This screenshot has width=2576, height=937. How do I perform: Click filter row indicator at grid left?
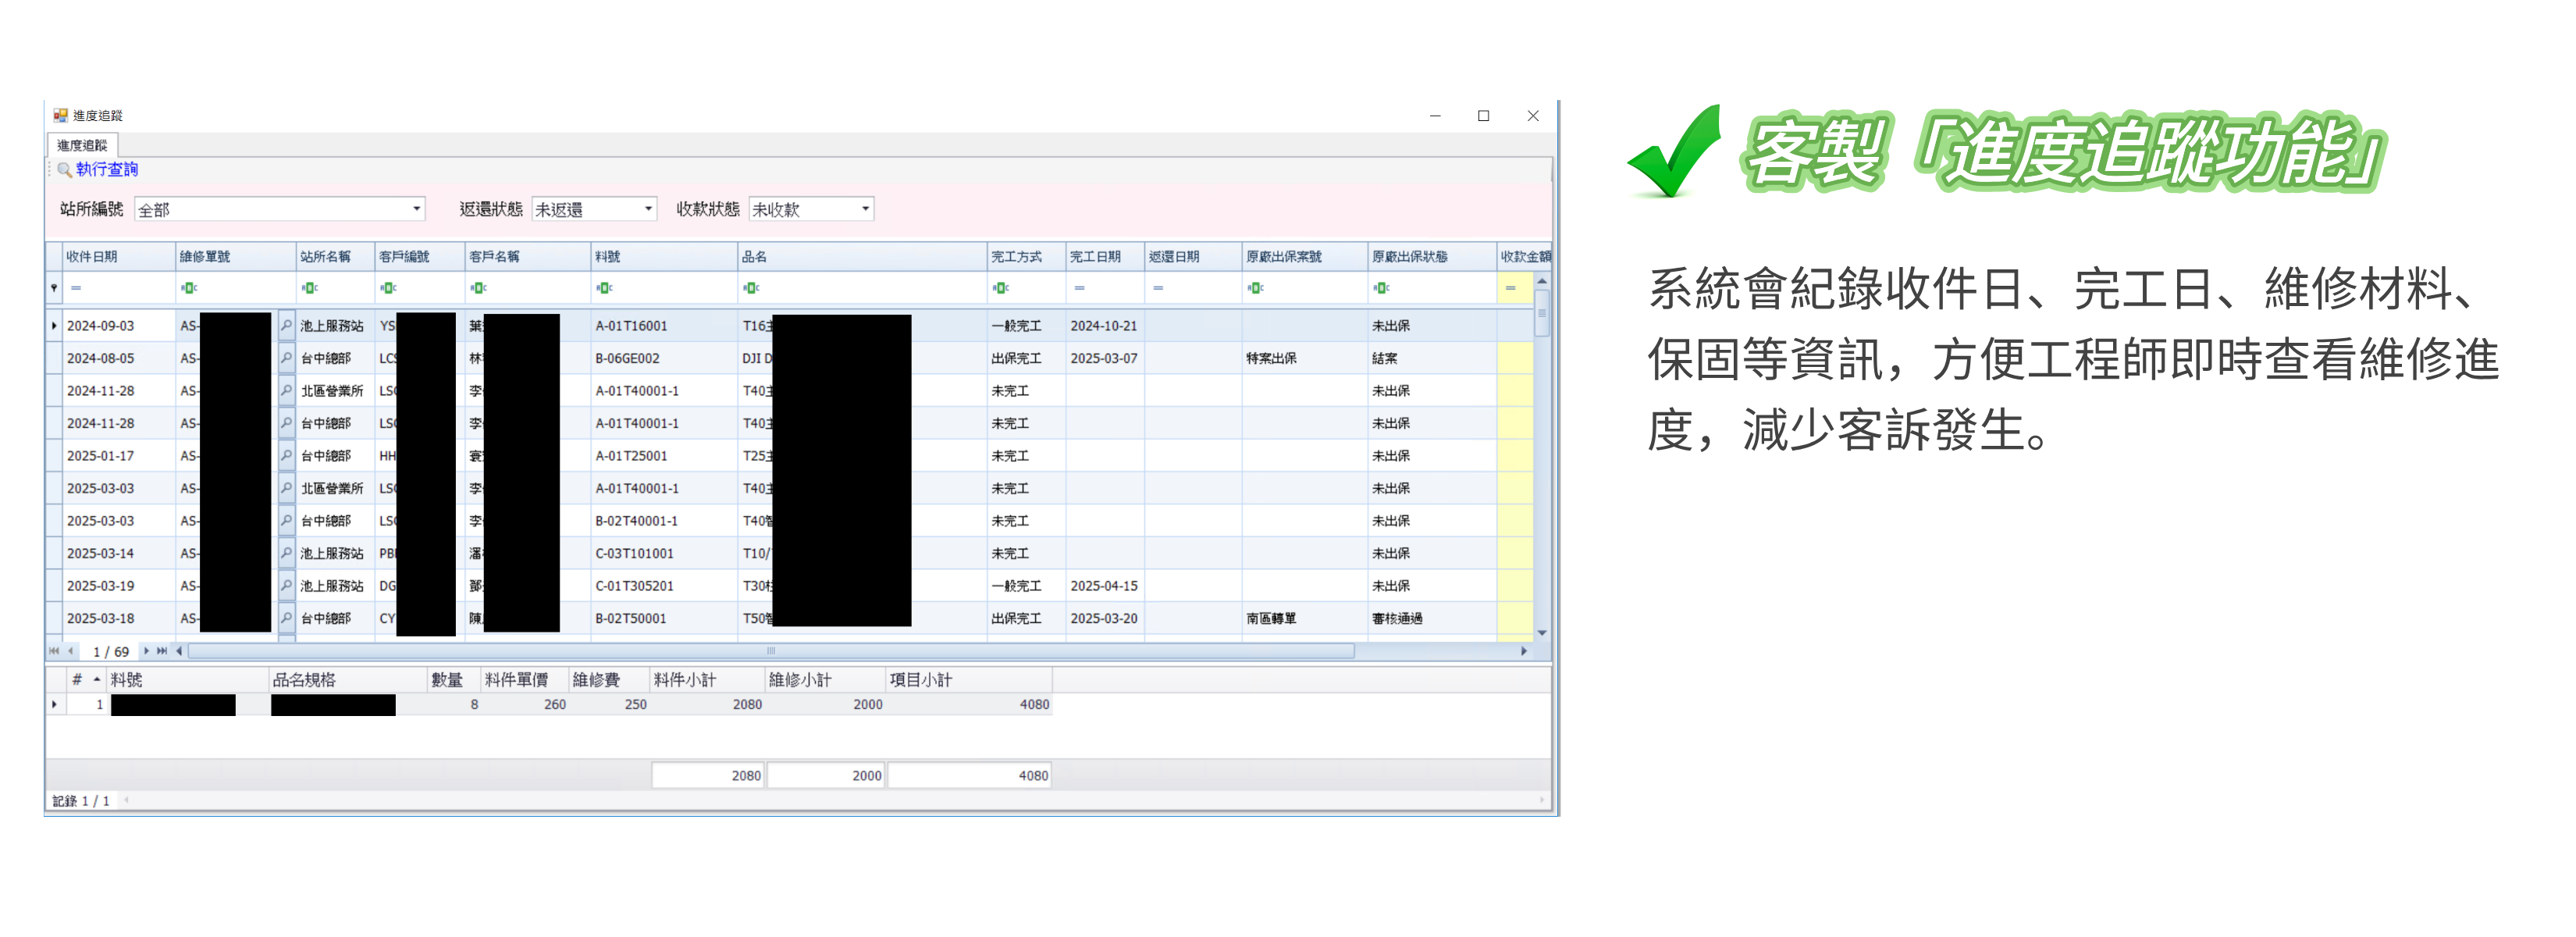click(x=54, y=288)
